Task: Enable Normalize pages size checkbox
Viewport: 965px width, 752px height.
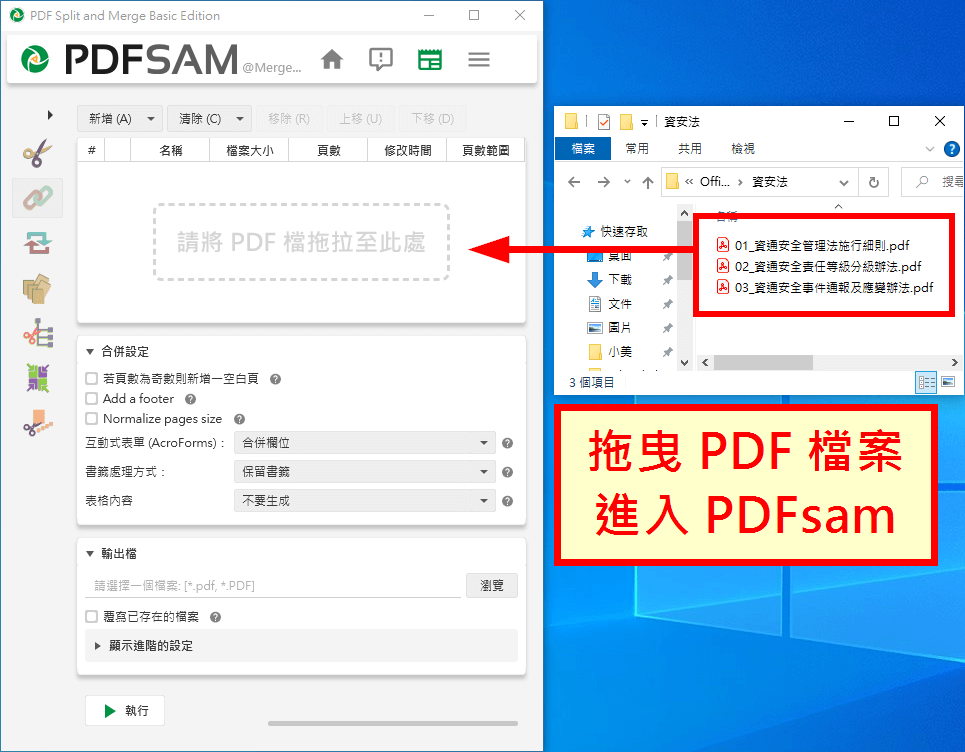Action: coord(92,418)
